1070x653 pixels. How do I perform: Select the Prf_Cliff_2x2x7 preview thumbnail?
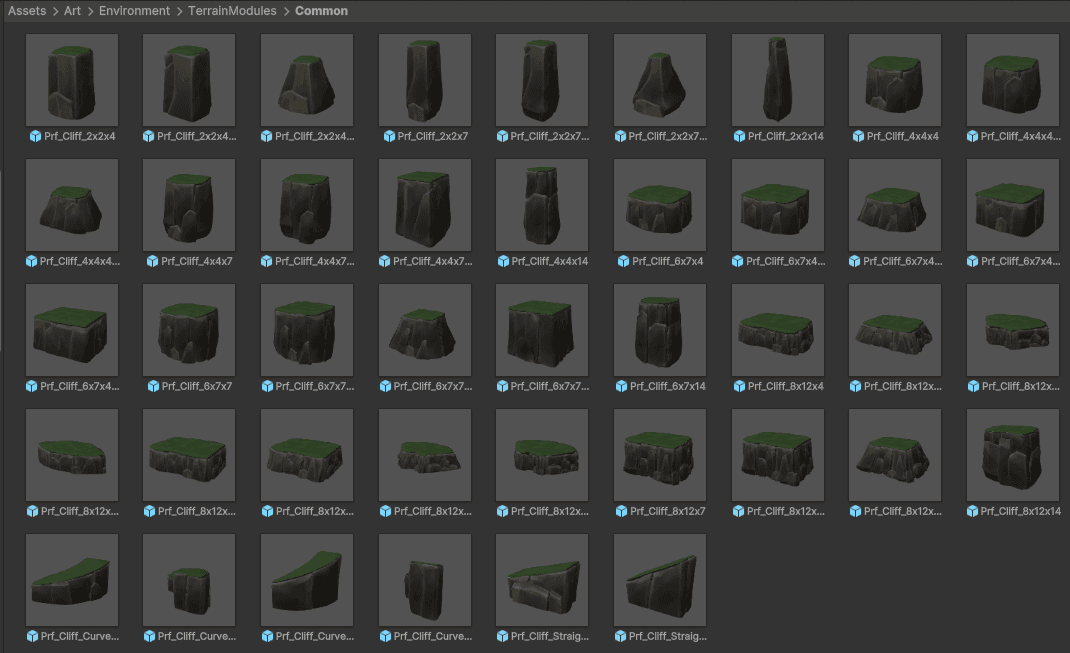click(424, 80)
